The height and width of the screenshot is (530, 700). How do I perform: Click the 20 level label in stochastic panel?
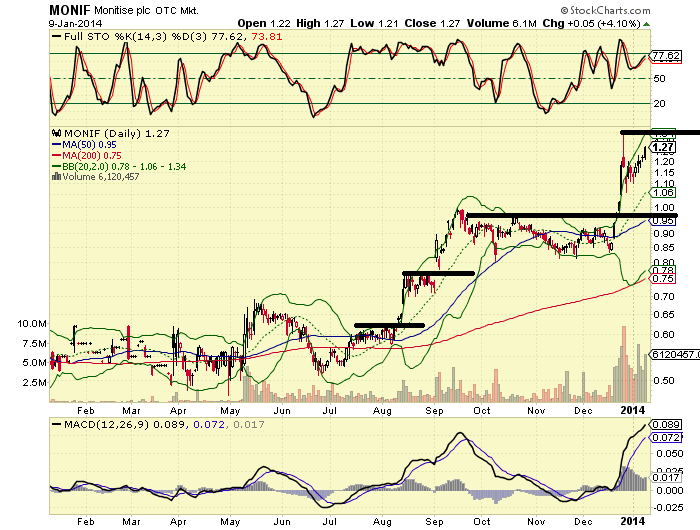tap(659, 104)
